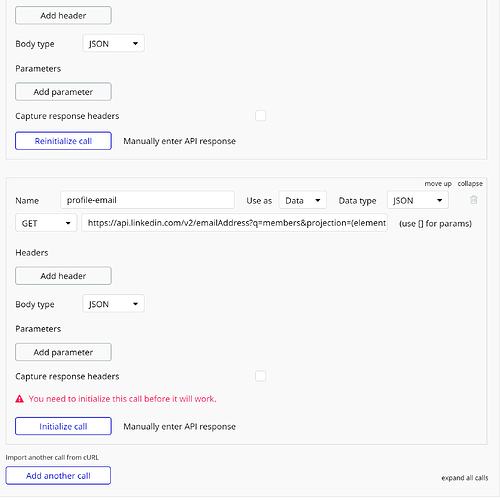The height and width of the screenshot is (500, 500).
Task: Open profile-email Body type dropdown
Action: click(113, 304)
